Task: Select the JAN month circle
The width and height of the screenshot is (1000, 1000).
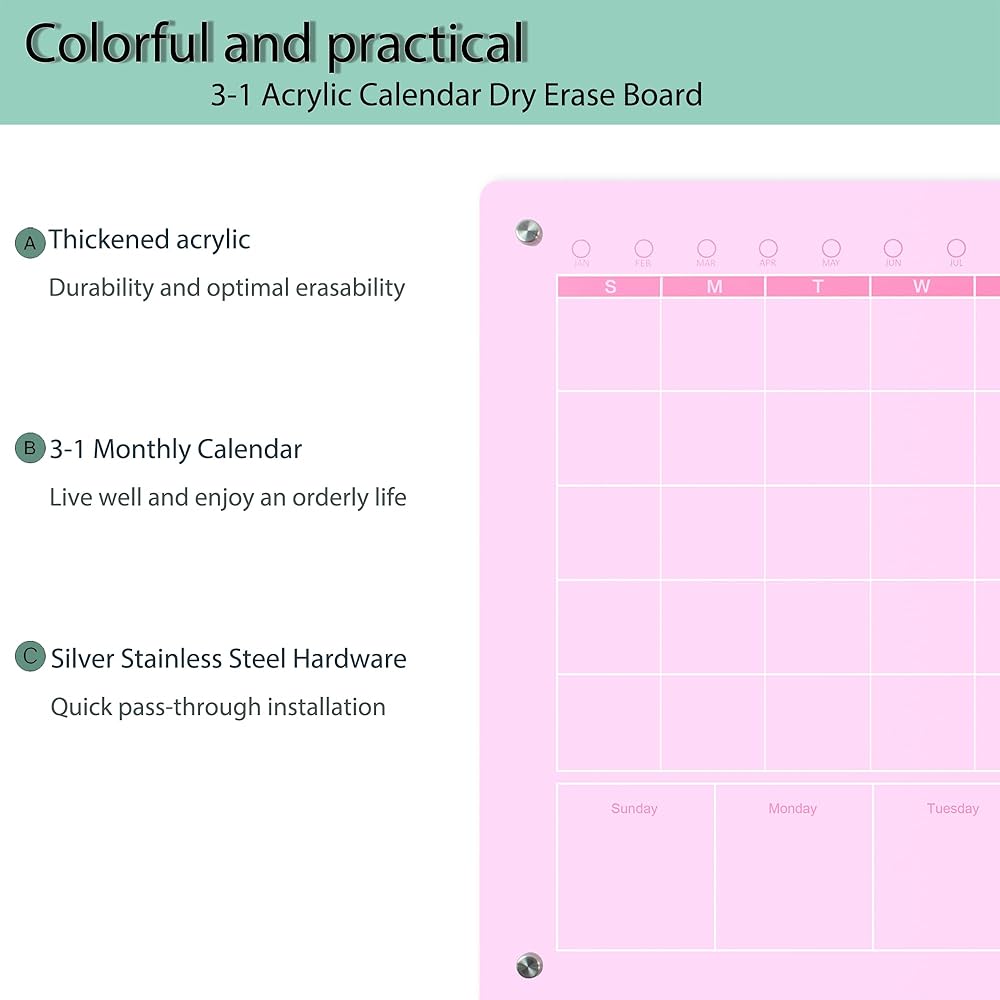Action: pos(581,248)
